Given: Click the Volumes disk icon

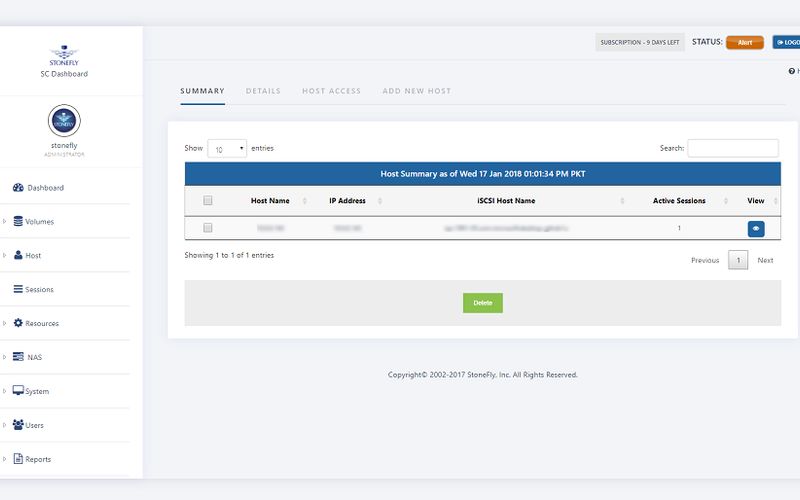Looking at the screenshot, I should [x=18, y=222].
